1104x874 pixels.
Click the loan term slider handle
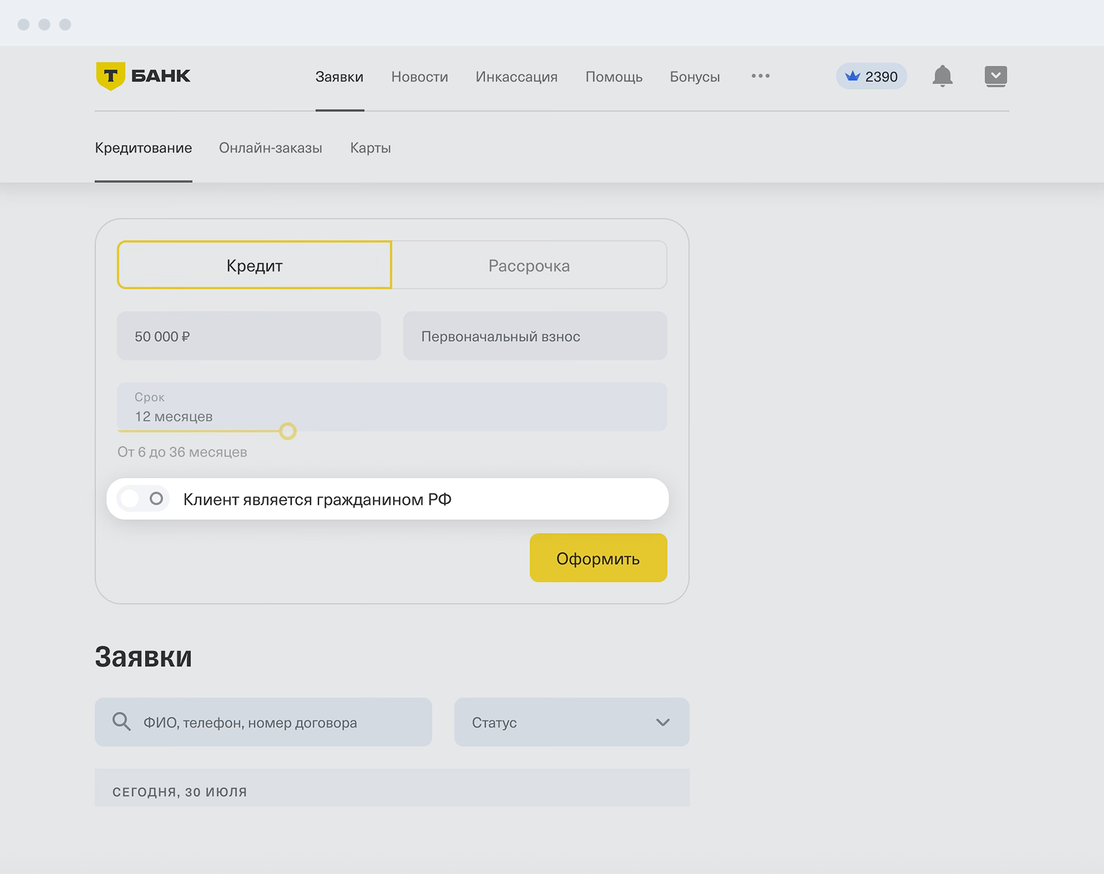tap(288, 431)
